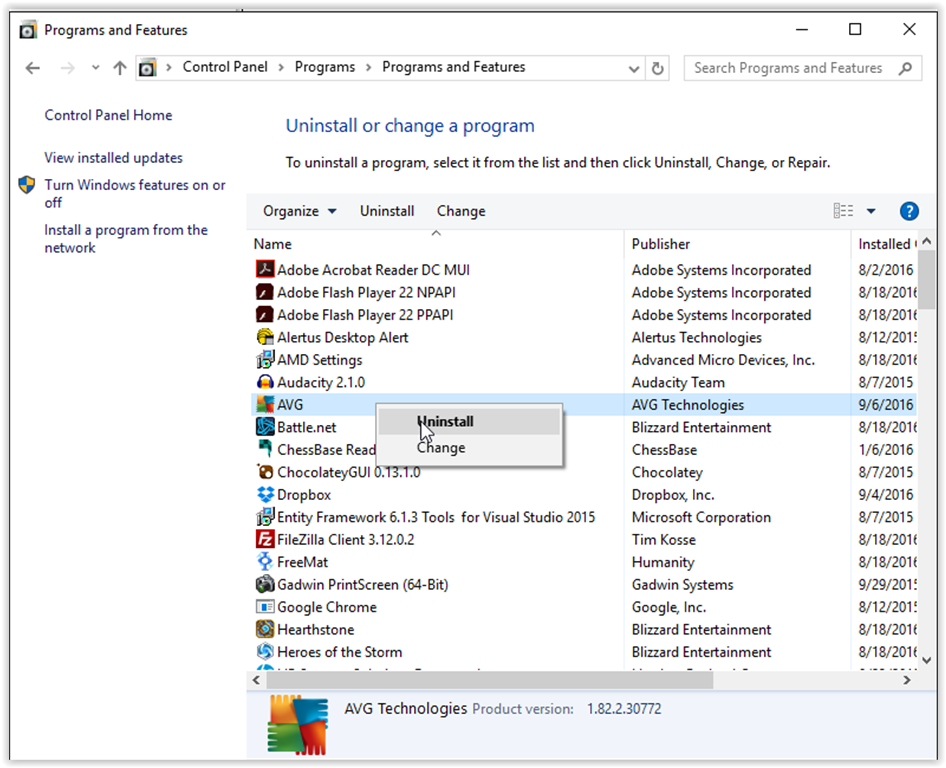Click the search magnifier icon

tap(905, 68)
